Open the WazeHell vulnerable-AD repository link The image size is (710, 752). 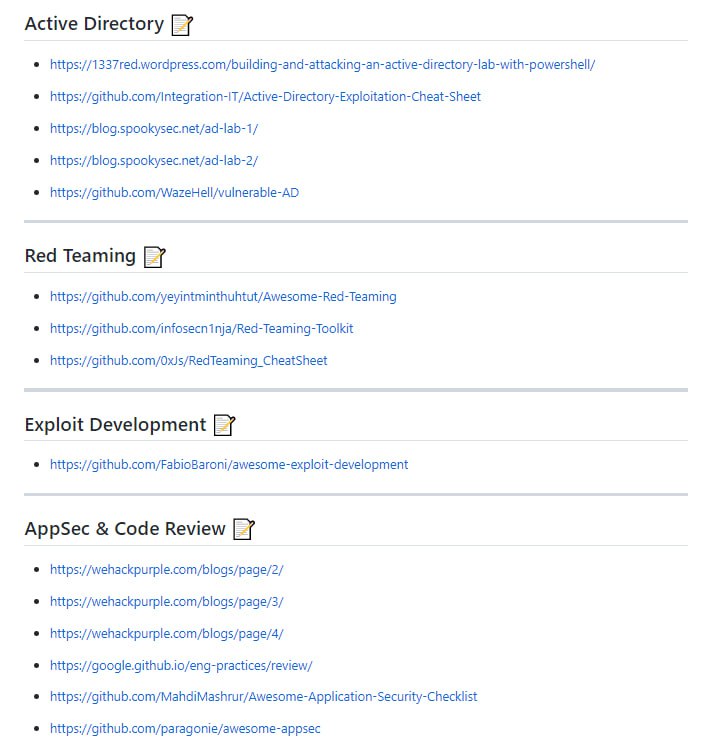coord(174,193)
